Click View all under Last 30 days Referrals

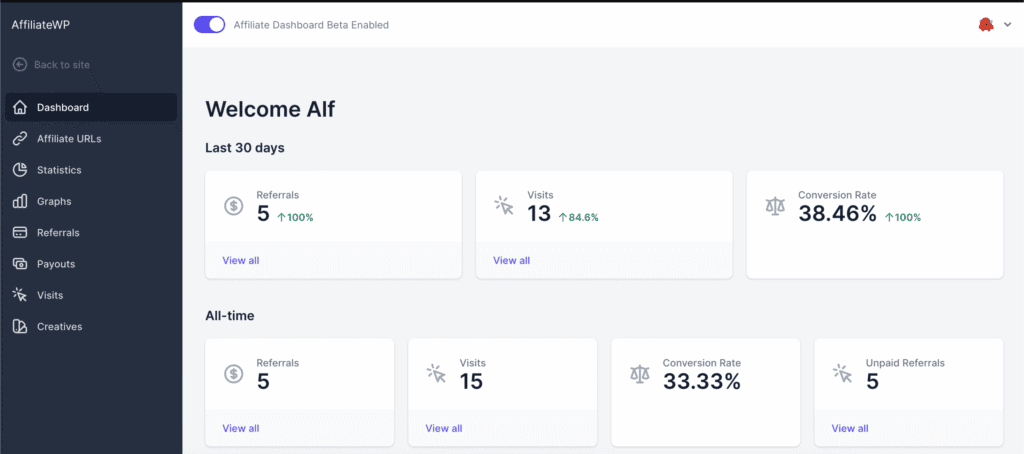tap(240, 260)
